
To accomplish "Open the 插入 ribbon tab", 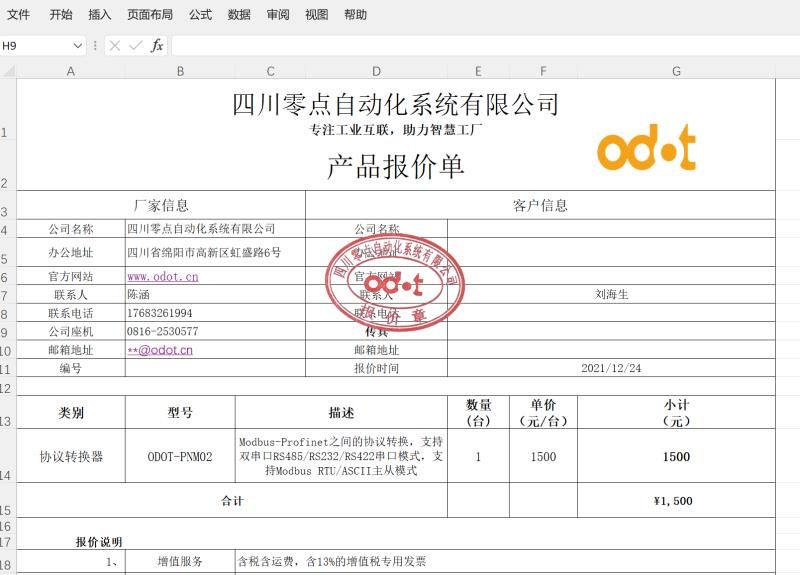I will [x=99, y=15].
